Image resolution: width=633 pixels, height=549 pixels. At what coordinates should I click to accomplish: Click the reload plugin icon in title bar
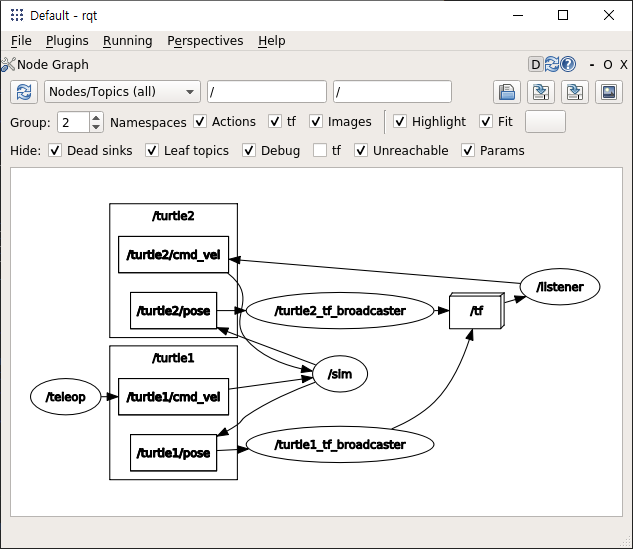551,64
